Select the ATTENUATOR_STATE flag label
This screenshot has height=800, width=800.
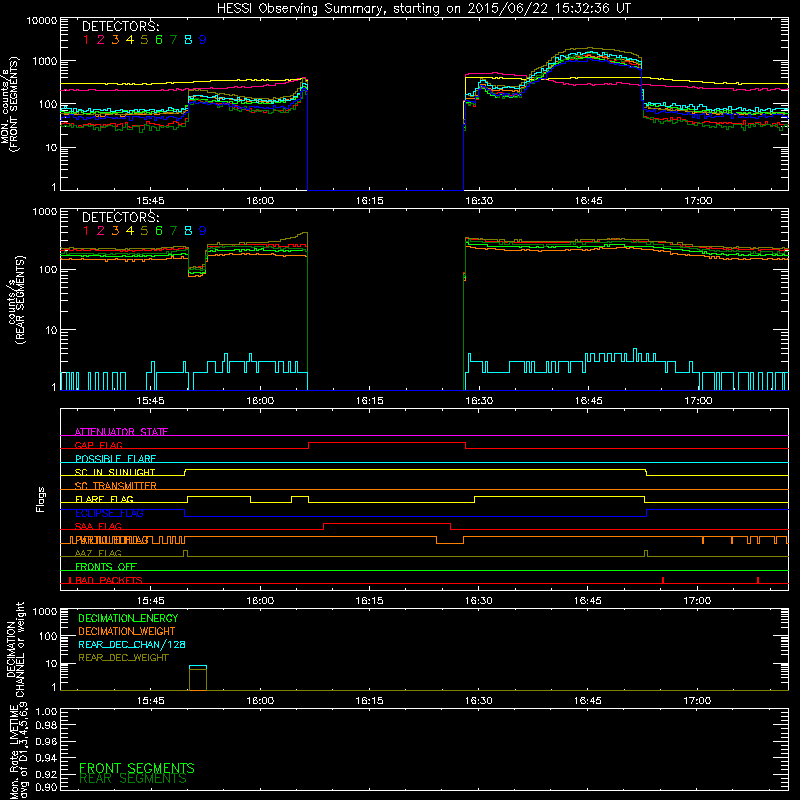tap(121, 432)
